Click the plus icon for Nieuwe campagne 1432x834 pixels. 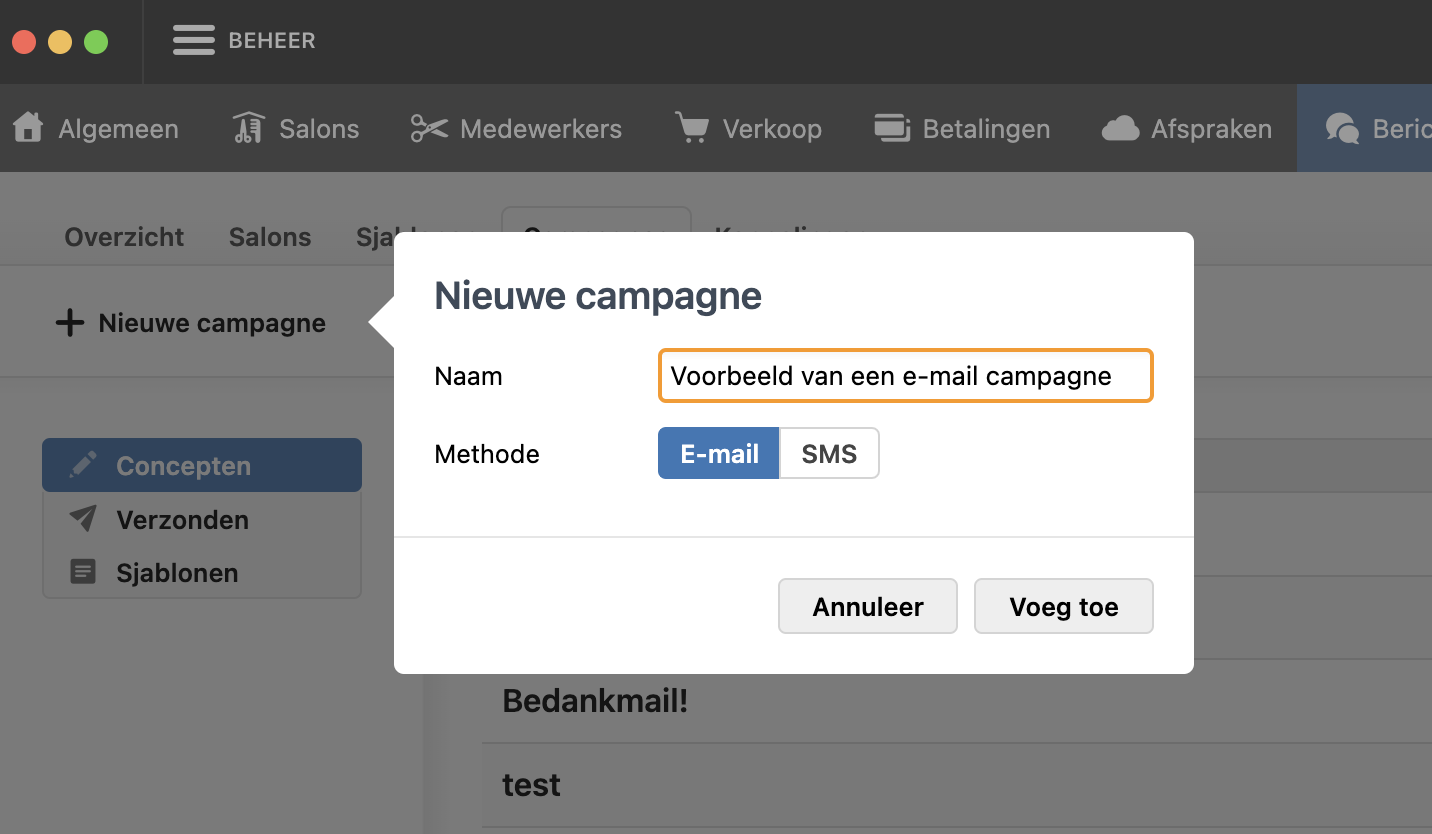pos(69,323)
